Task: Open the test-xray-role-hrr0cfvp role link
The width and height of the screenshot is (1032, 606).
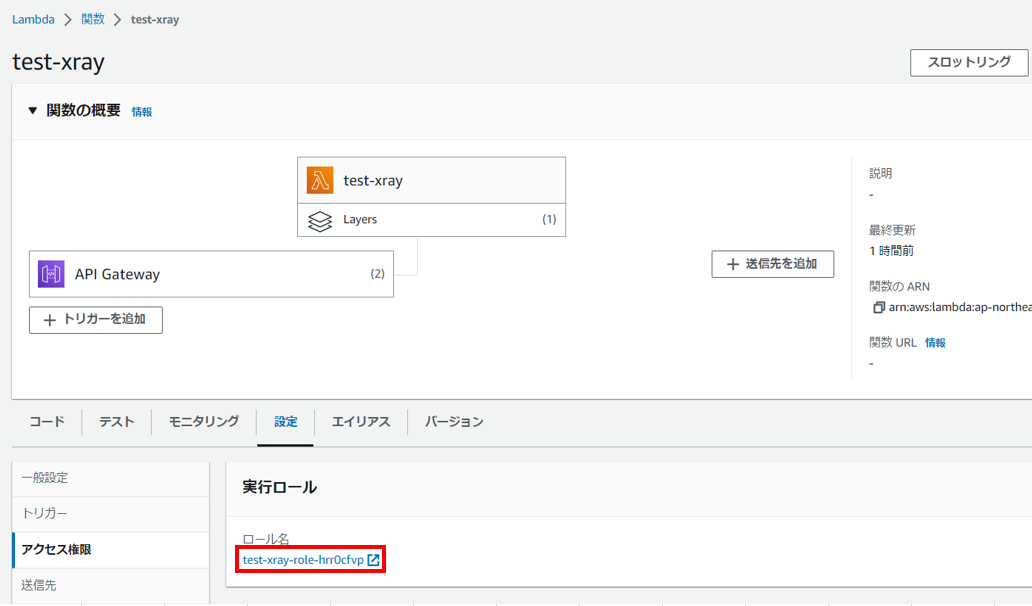Action: 303,560
